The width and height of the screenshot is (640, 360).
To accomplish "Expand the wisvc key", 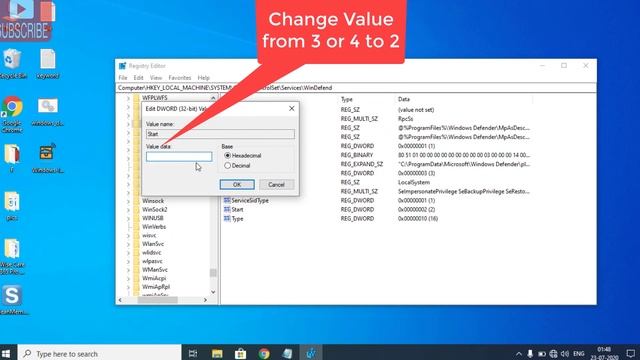I will [x=128, y=235].
